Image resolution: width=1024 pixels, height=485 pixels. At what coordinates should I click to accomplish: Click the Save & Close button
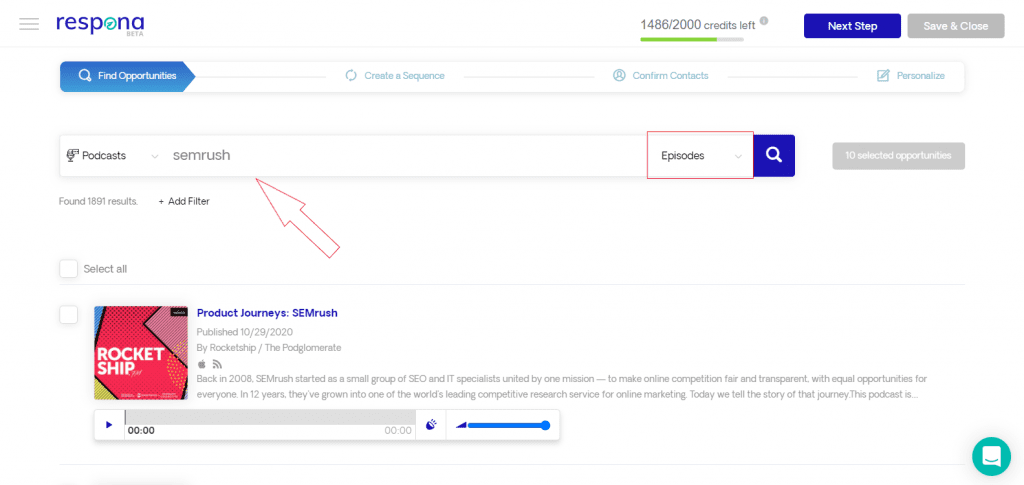point(955,26)
